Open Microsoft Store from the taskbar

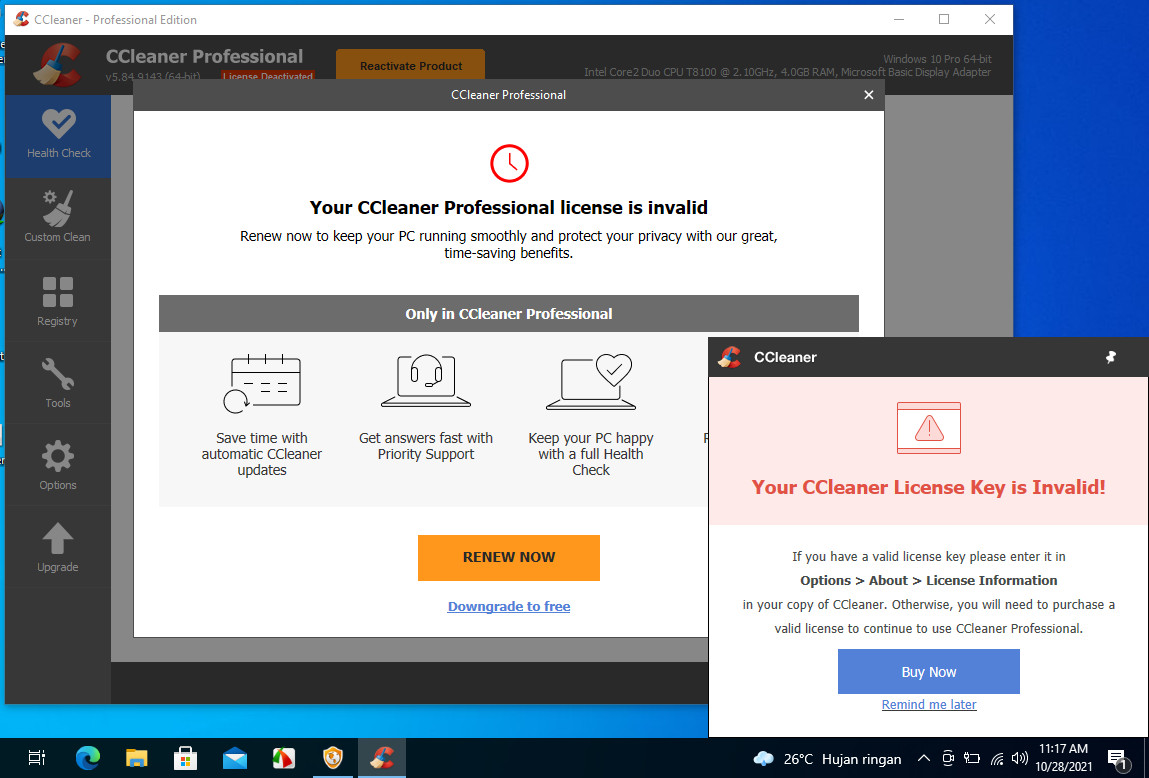[x=185, y=757]
